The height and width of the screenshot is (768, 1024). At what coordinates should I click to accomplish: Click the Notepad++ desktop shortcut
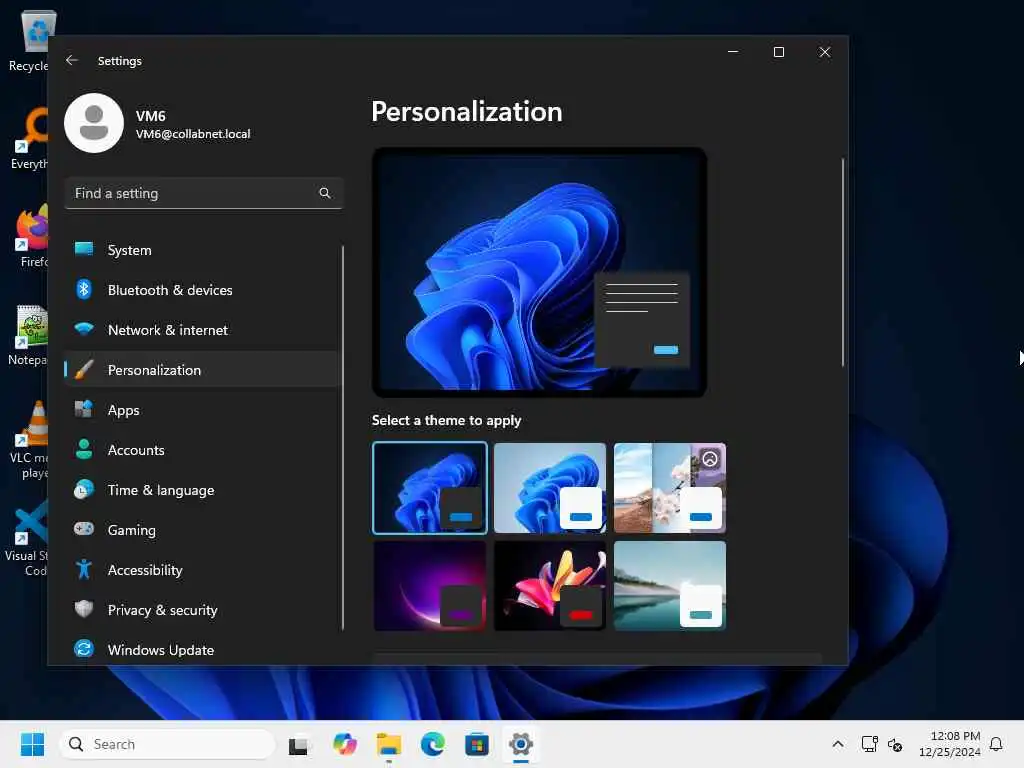(x=28, y=335)
